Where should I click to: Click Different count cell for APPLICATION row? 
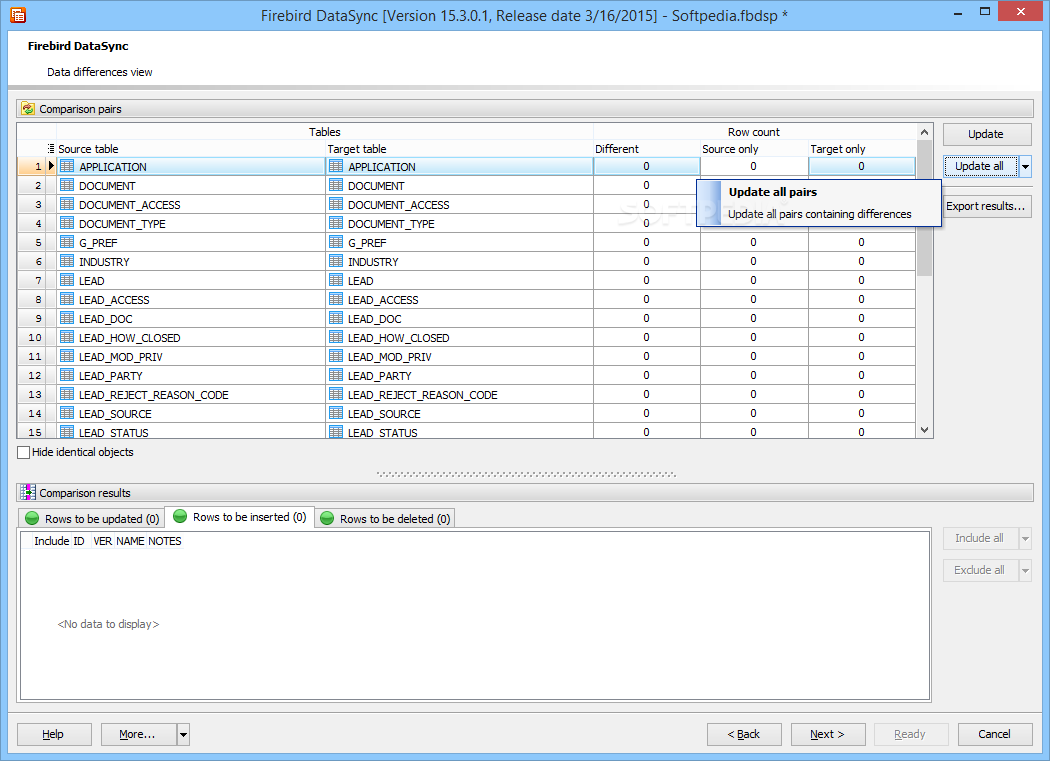pyautogui.click(x=647, y=166)
